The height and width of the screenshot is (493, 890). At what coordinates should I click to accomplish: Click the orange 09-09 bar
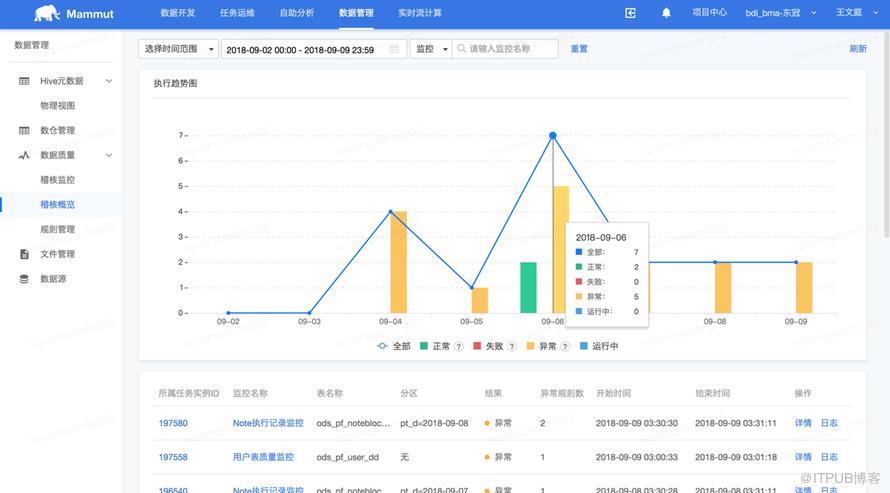coord(804,288)
